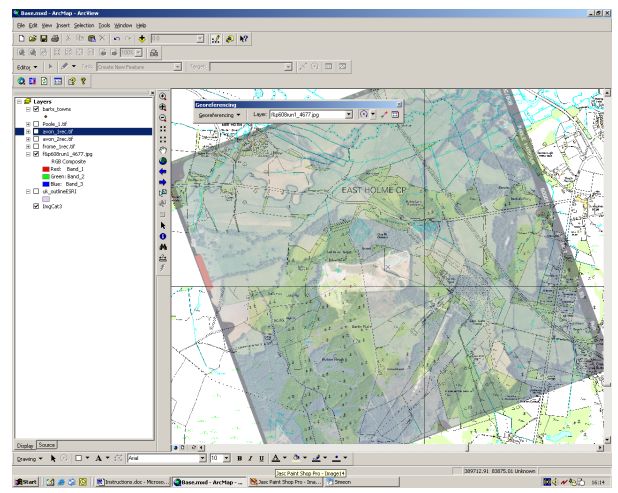Collapse the uk_outlineESRI layer node
Screen dimensions: 618x493
[28, 191]
